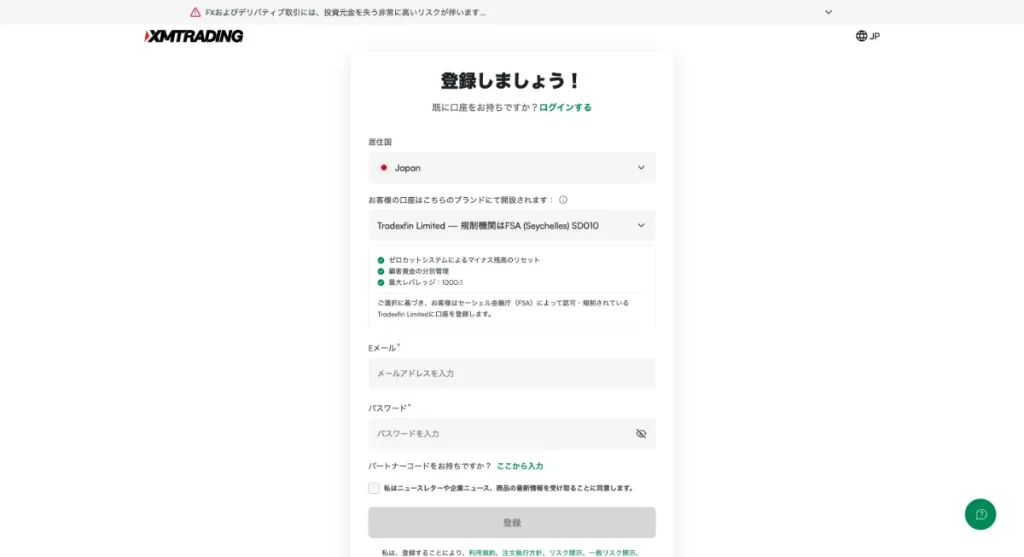This screenshot has width=1024, height=557.
Task: Open the green chat support button
Action: pyautogui.click(x=980, y=515)
